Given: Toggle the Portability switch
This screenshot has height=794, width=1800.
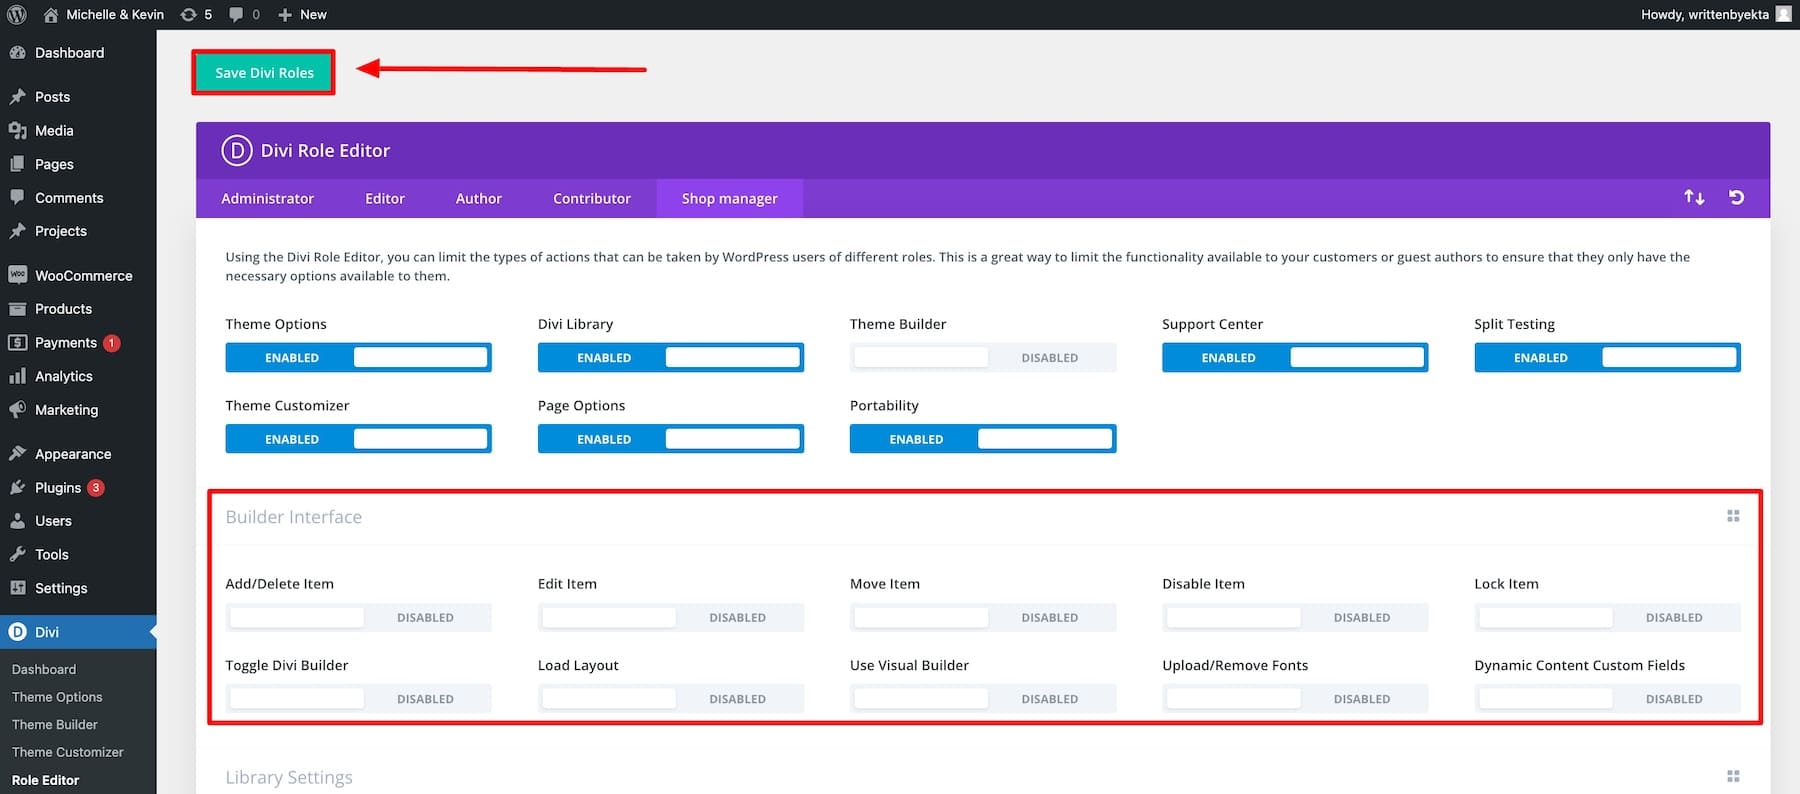Looking at the screenshot, I should click(983, 439).
